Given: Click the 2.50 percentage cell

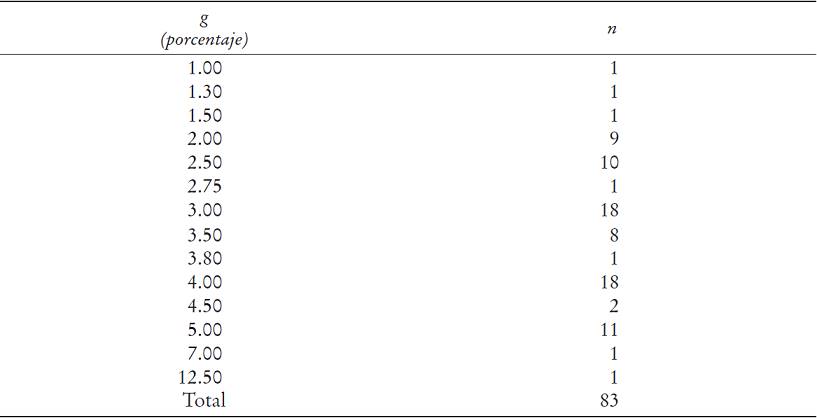Looking at the screenshot, I should coord(204,163).
